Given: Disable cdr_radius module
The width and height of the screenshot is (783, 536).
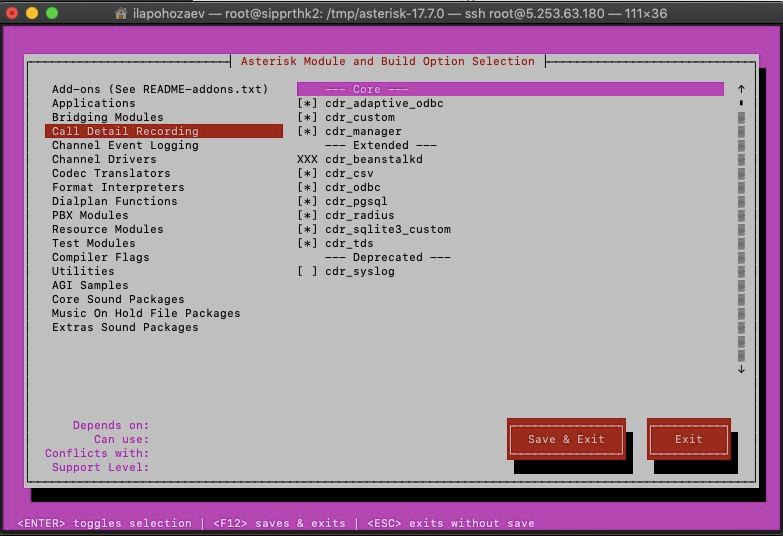Looking at the screenshot, I should pyautogui.click(x=307, y=215).
